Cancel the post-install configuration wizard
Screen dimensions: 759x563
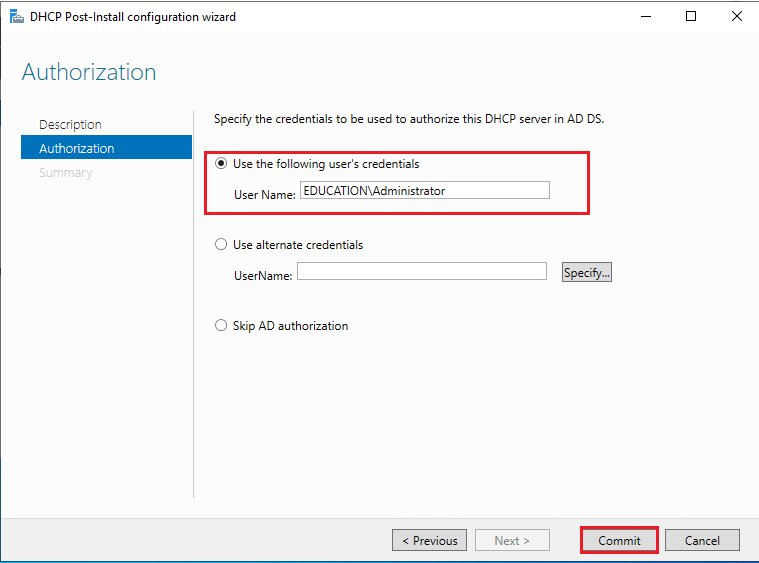(702, 540)
